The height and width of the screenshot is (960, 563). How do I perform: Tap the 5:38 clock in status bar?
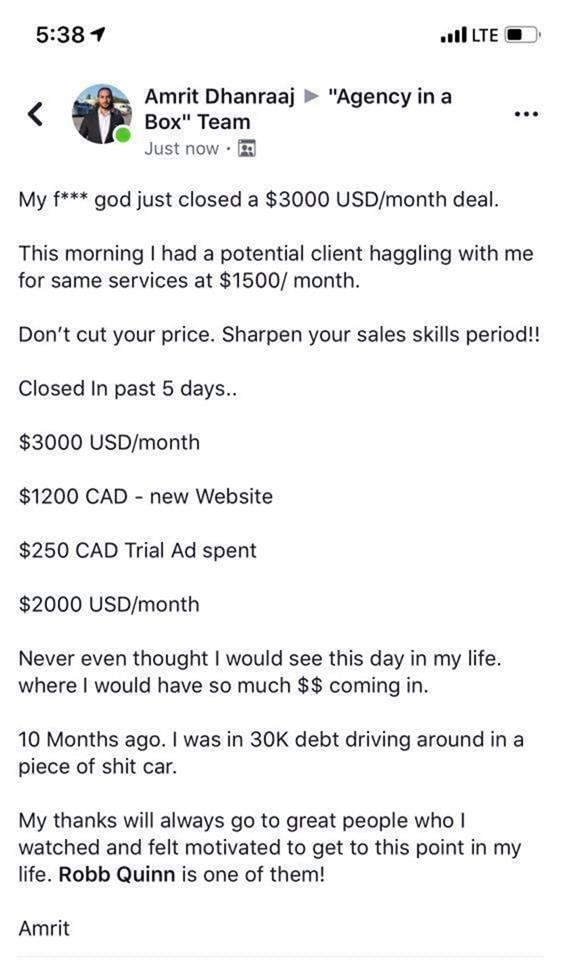59,35
